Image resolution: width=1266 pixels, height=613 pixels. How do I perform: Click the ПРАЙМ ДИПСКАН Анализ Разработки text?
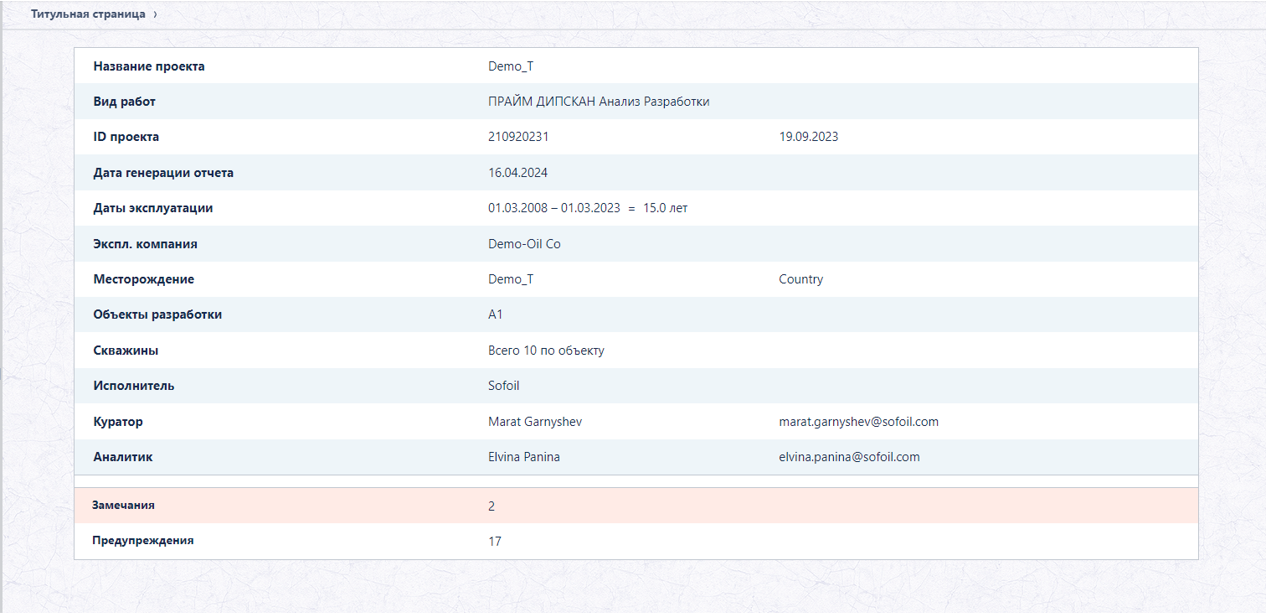coord(599,102)
